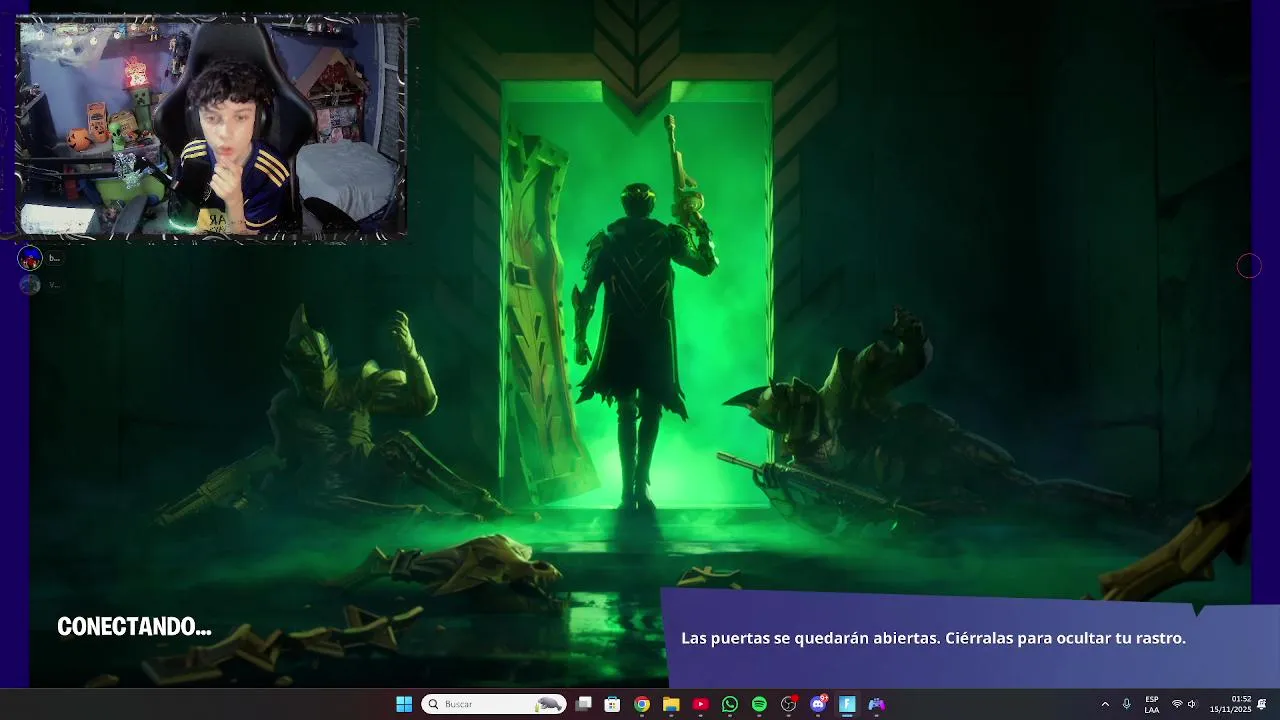The width and height of the screenshot is (1280, 720).
Task: Open the game controller app in taskbar
Action: click(x=876, y=704)
